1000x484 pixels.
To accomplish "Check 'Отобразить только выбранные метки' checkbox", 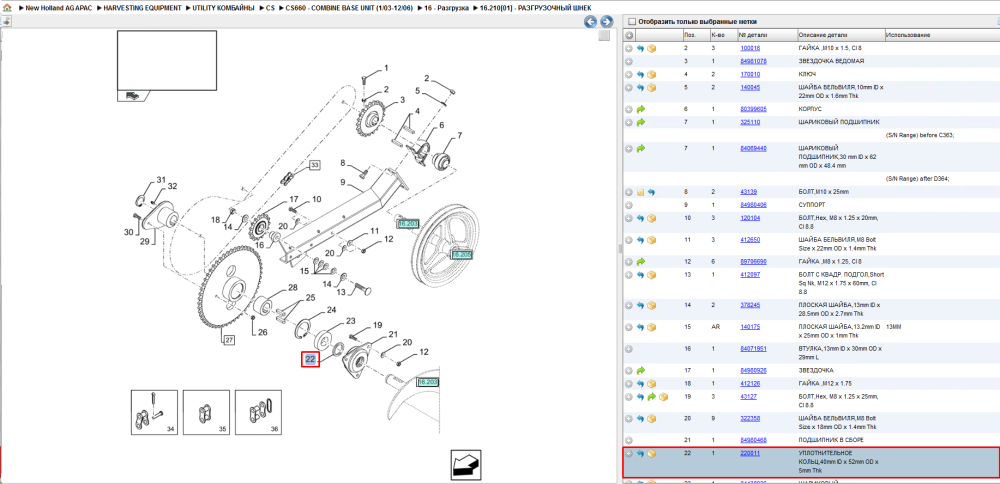I will coord(630,22).
